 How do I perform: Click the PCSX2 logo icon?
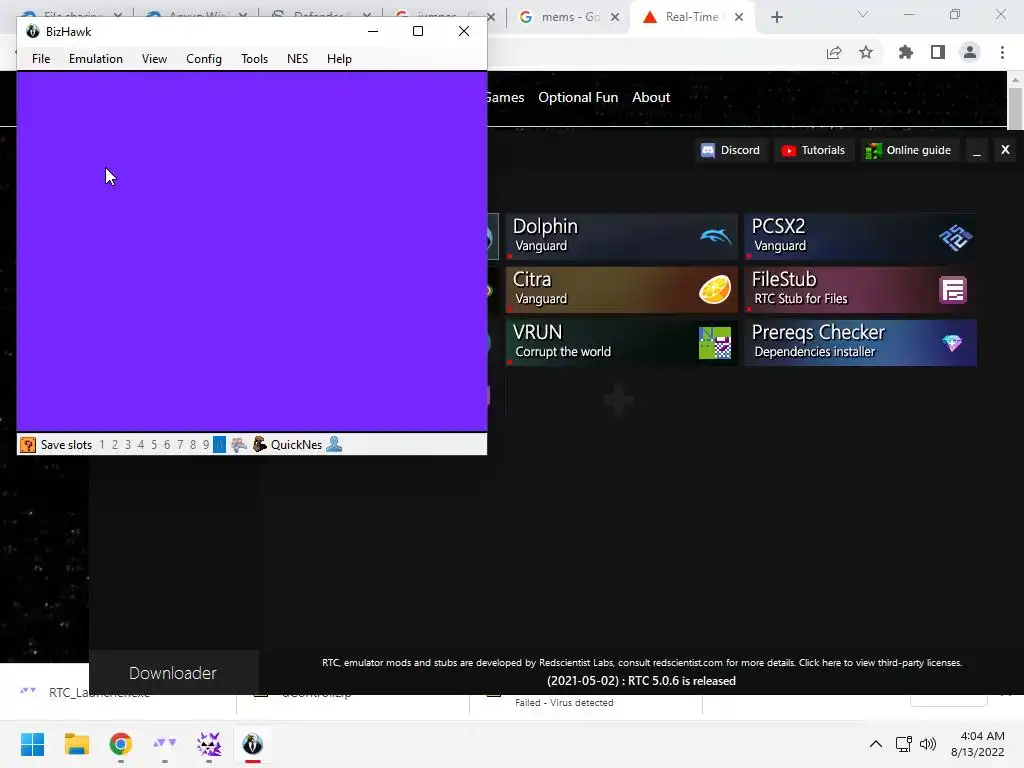955,237
